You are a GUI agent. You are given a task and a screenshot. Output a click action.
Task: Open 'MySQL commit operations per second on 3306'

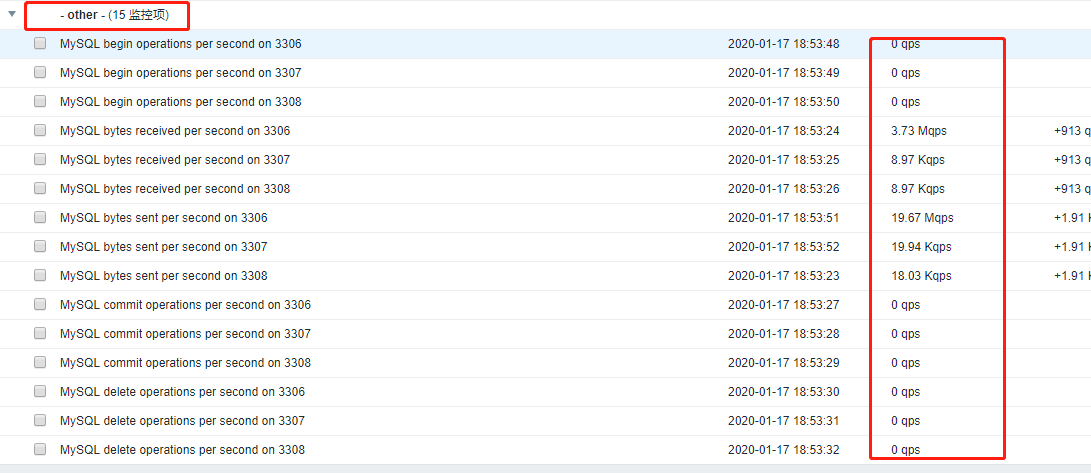(186, 305)
